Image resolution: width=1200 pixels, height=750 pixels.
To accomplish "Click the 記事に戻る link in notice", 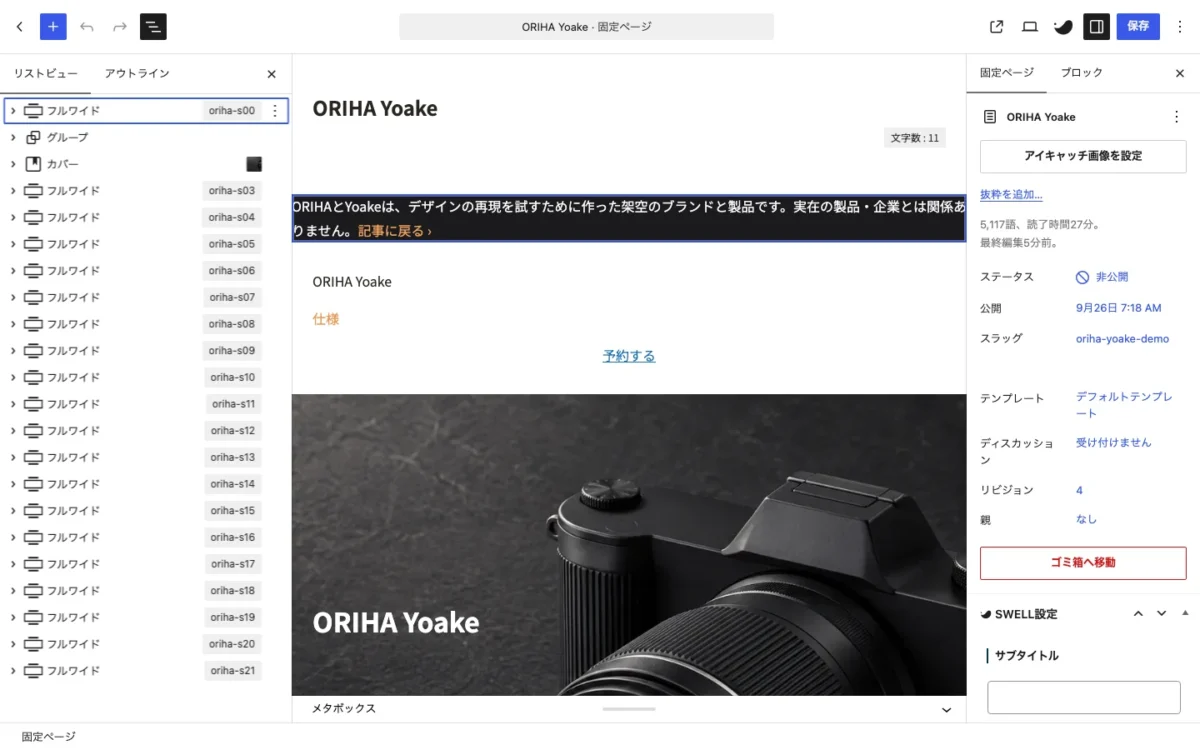I will pyautogui.click(x=395, y=231).
